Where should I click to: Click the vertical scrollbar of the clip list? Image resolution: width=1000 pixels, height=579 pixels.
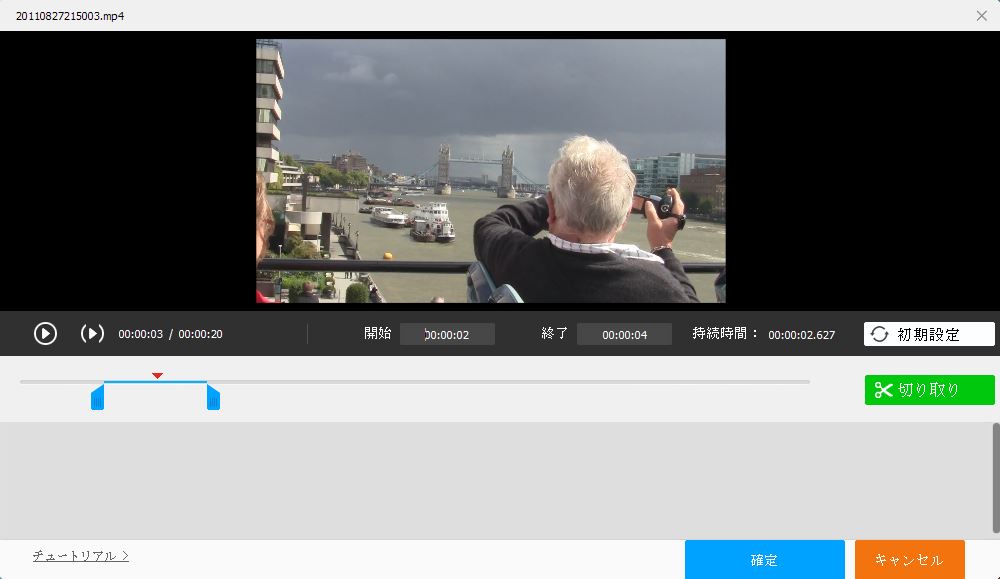click(x=995, y=478)
